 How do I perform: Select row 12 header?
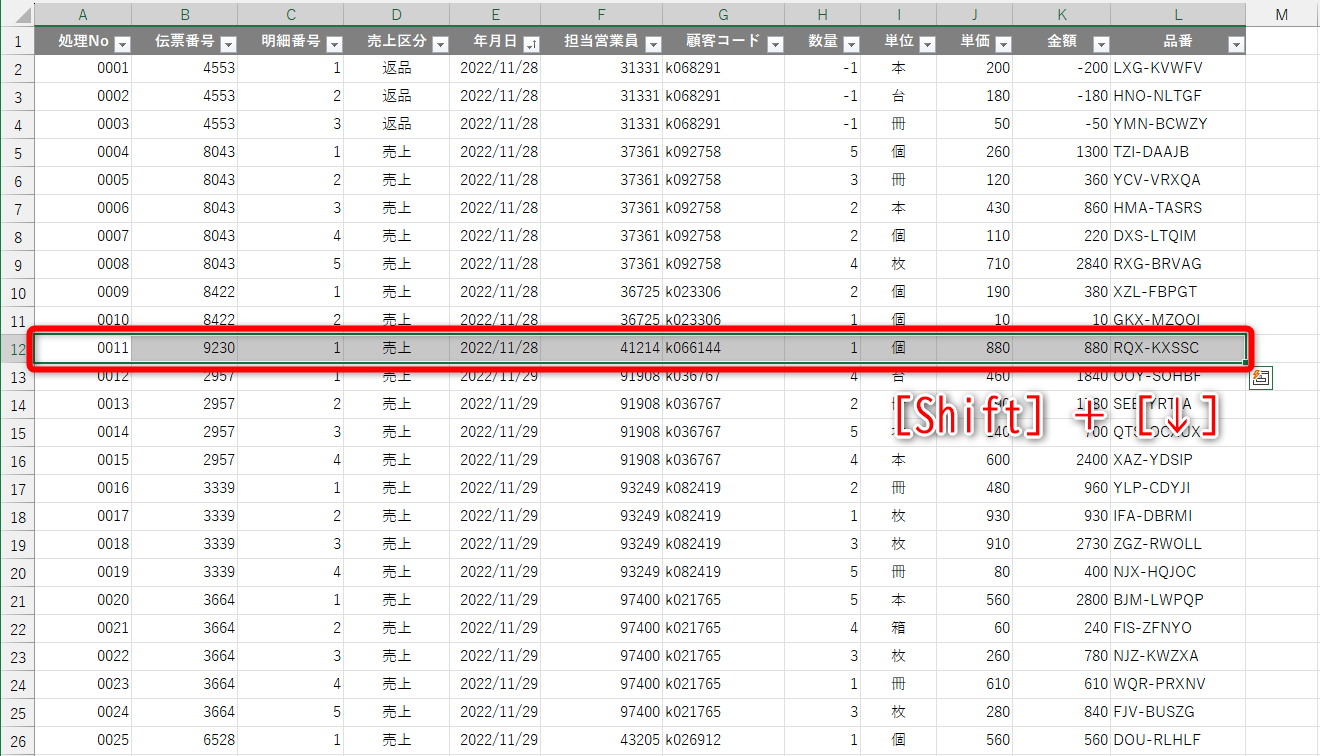(16, 348)
